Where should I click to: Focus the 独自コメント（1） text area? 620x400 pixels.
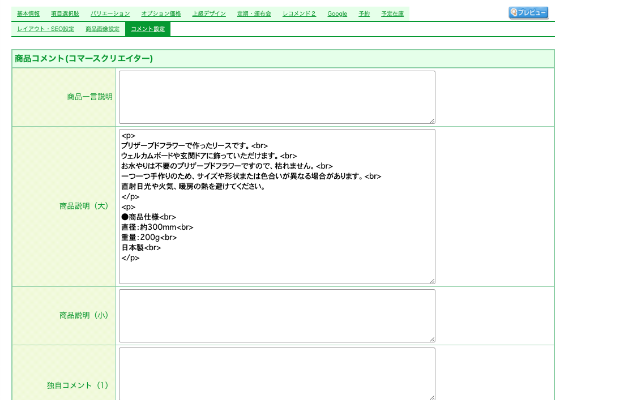click(x=277, y=373)
